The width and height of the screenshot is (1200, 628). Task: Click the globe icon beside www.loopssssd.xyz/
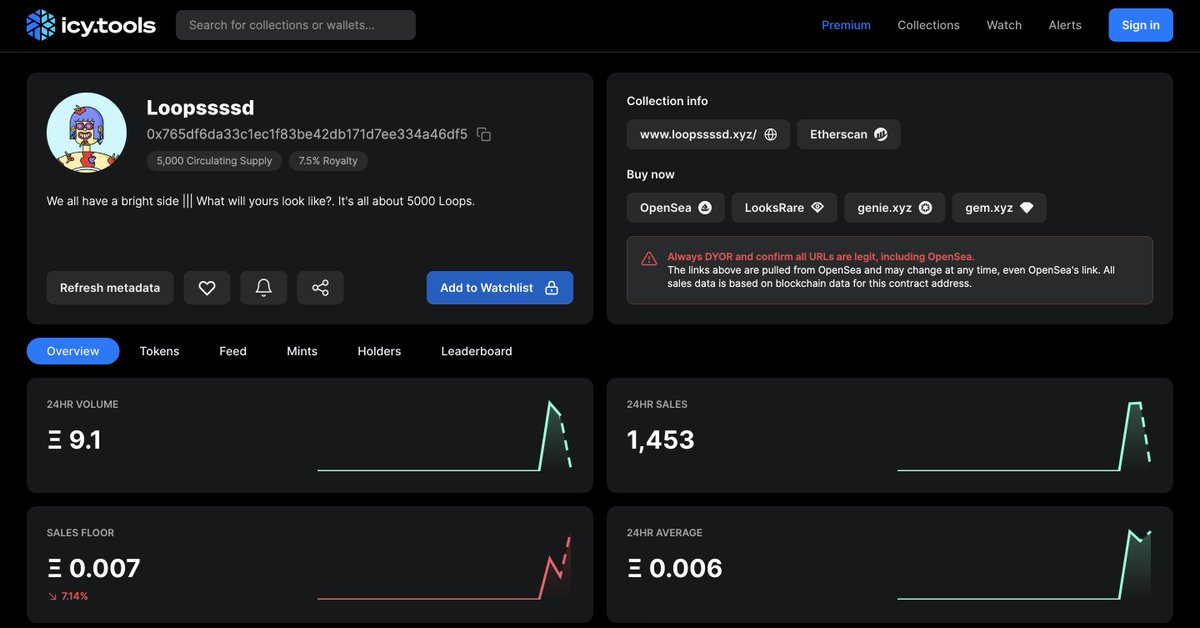(x=770, y=134)
